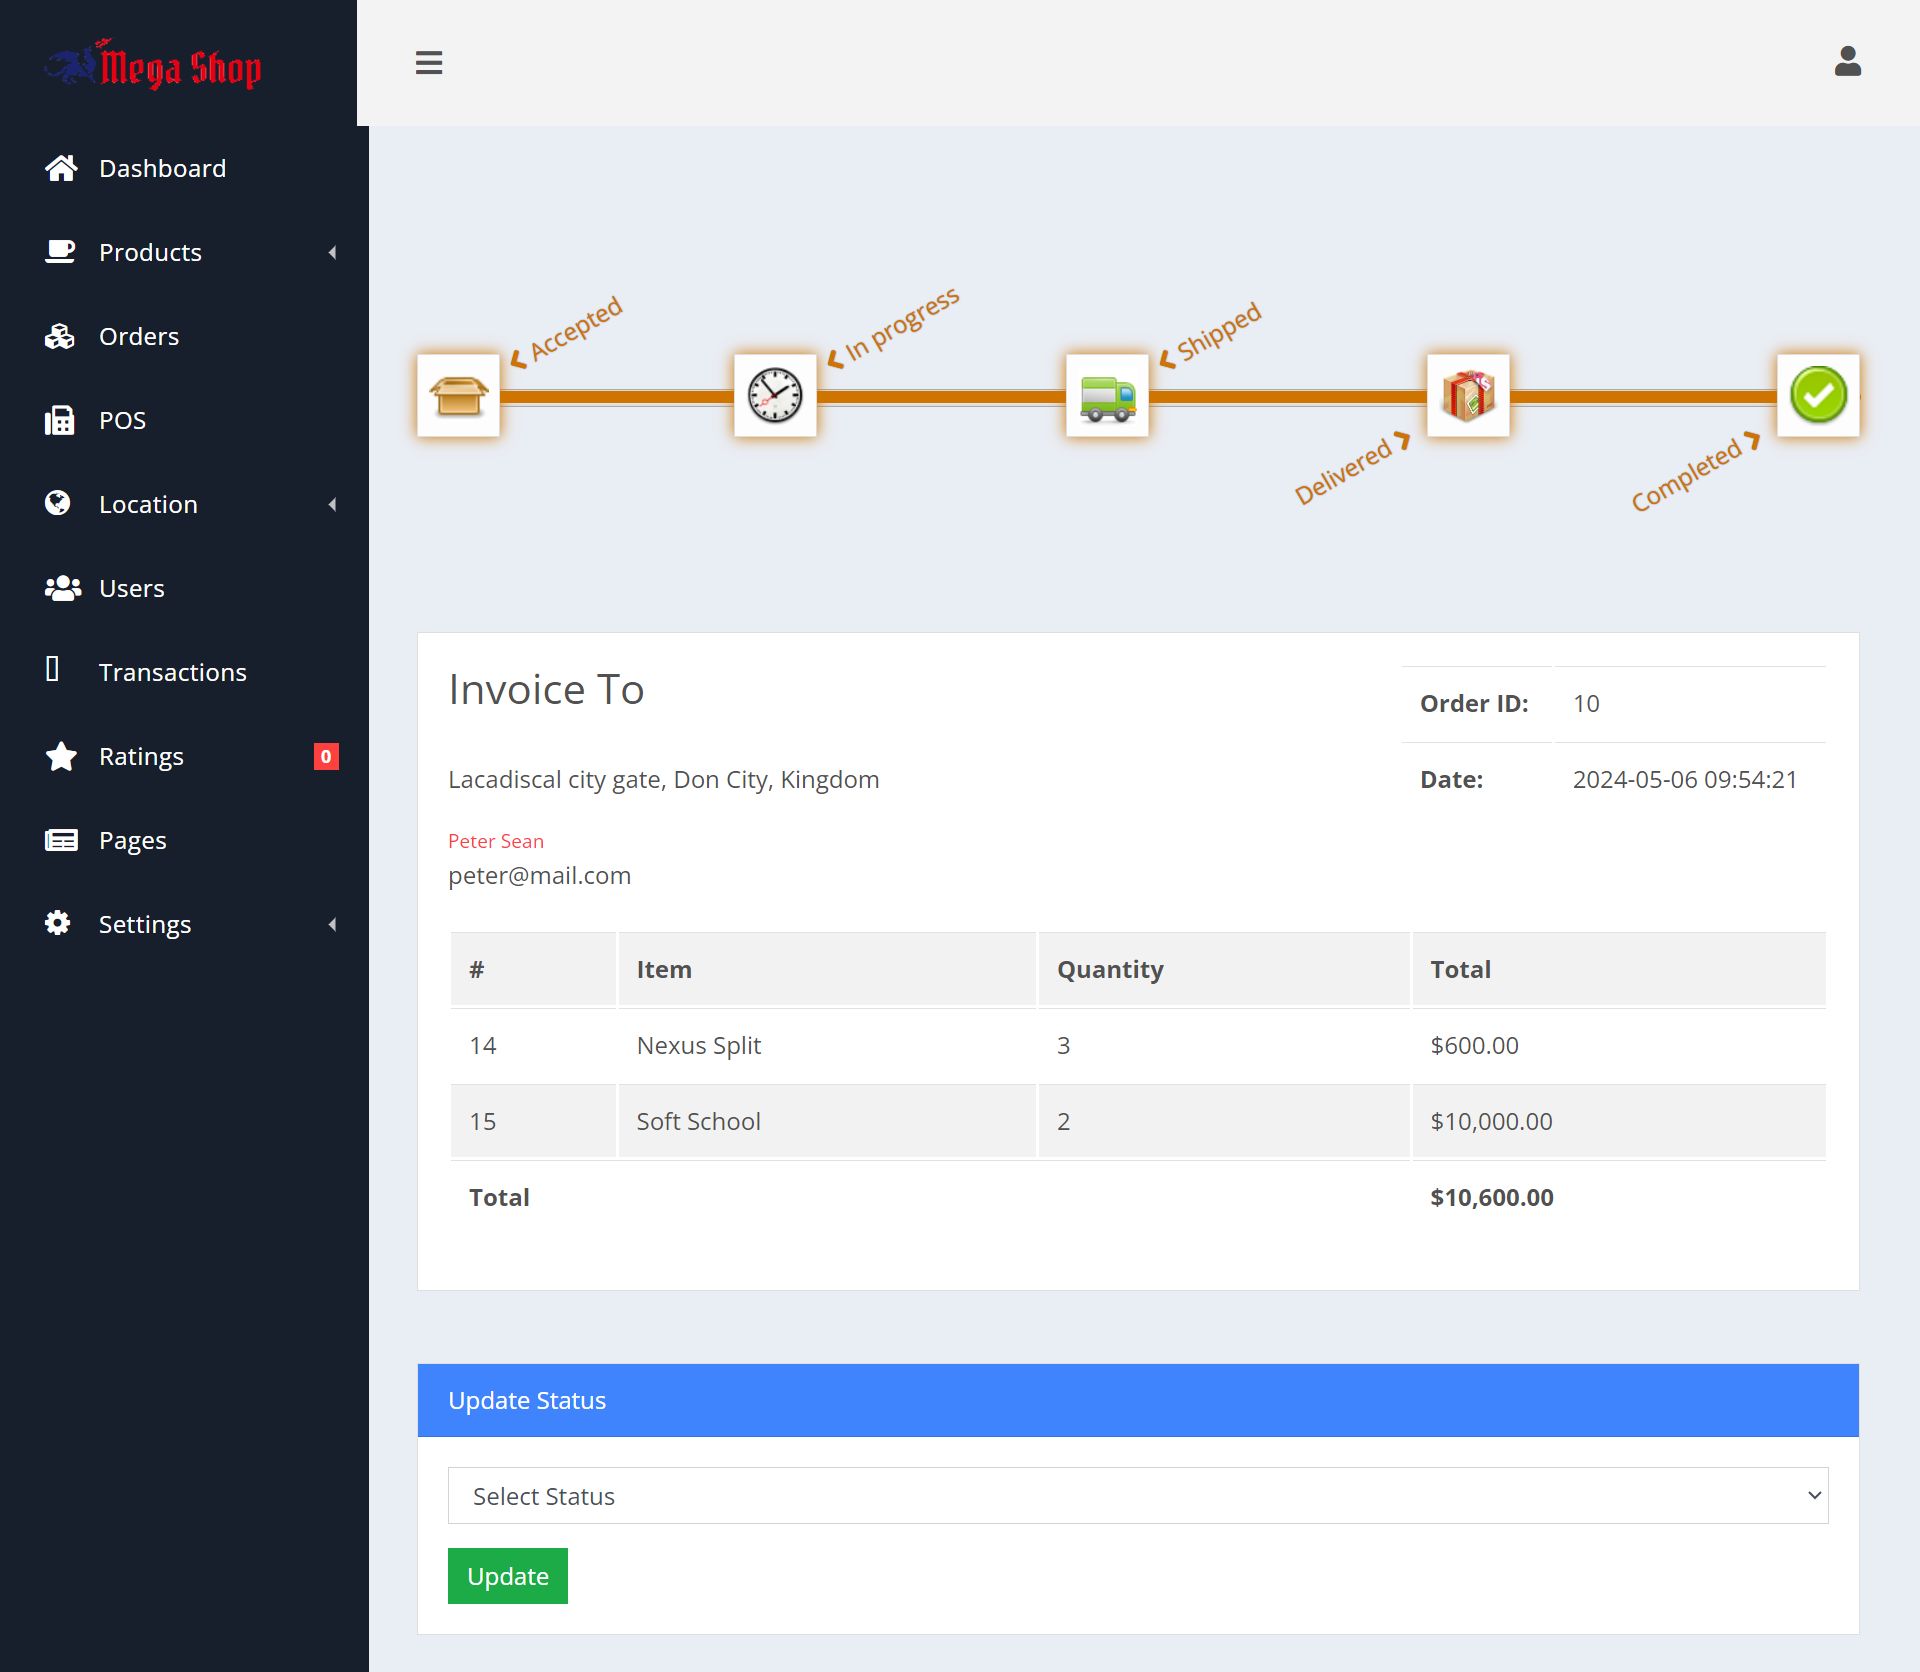Click the Settings gear icon
Viewport: 1920px width, 1672px height.
click(58, 924)
